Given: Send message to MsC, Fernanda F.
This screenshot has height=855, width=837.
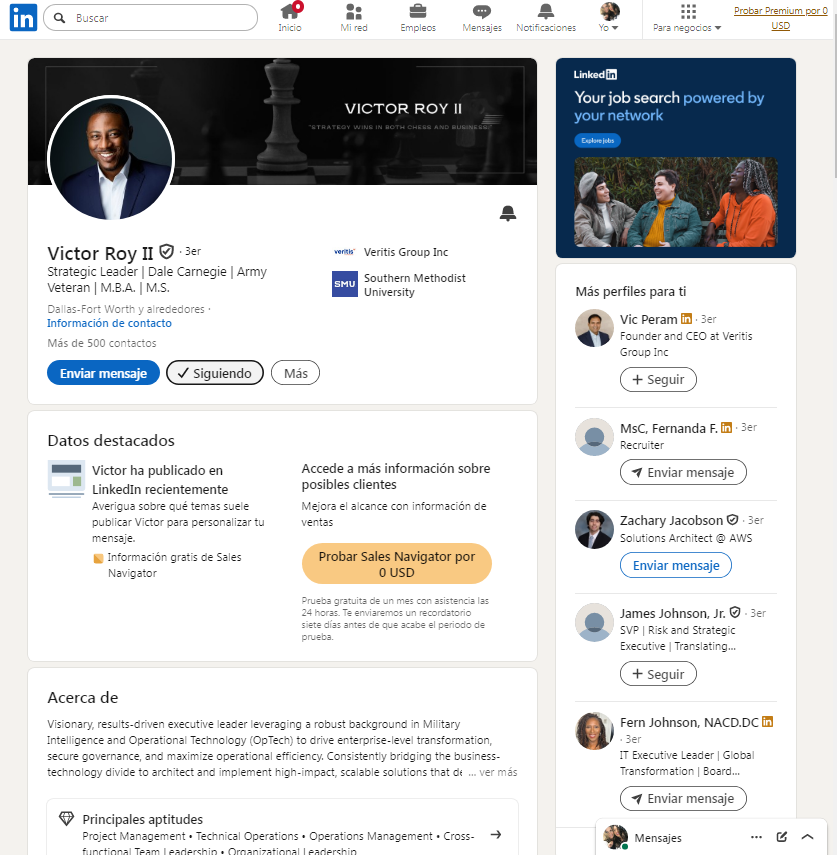Looking at the screenshot, I should 683,472.
